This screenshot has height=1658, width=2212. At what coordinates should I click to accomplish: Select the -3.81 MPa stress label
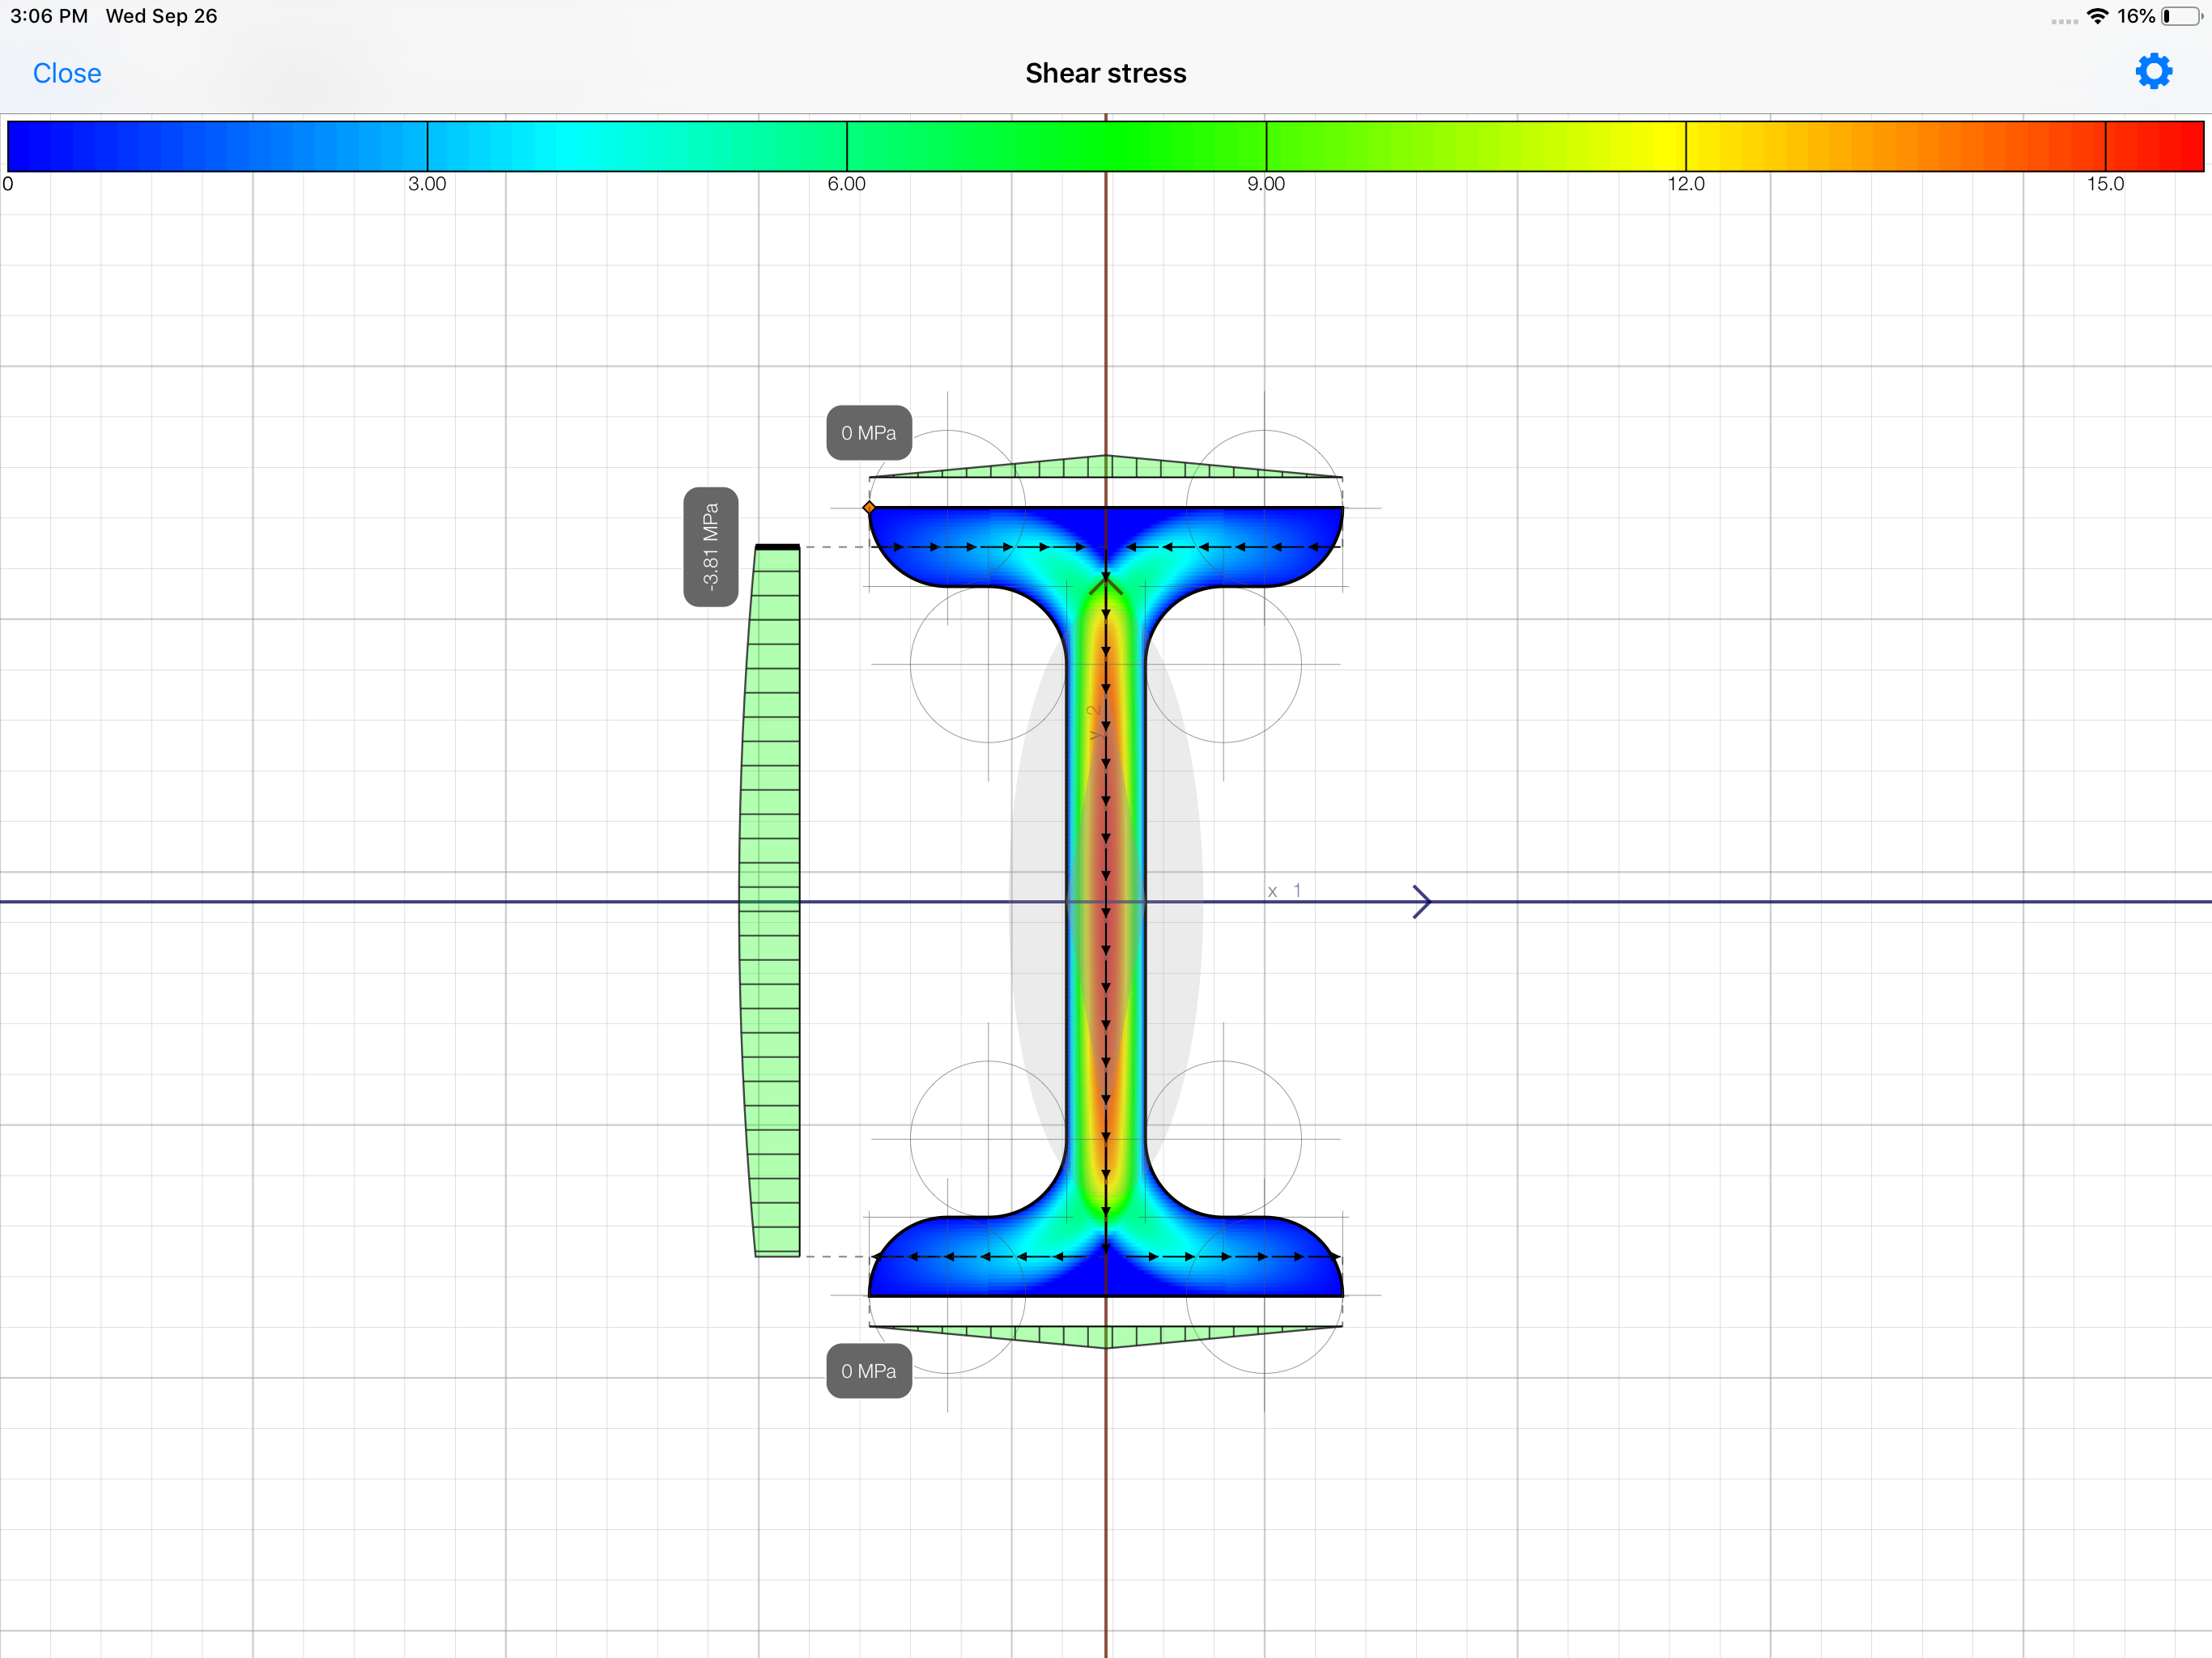click(711, 546)
